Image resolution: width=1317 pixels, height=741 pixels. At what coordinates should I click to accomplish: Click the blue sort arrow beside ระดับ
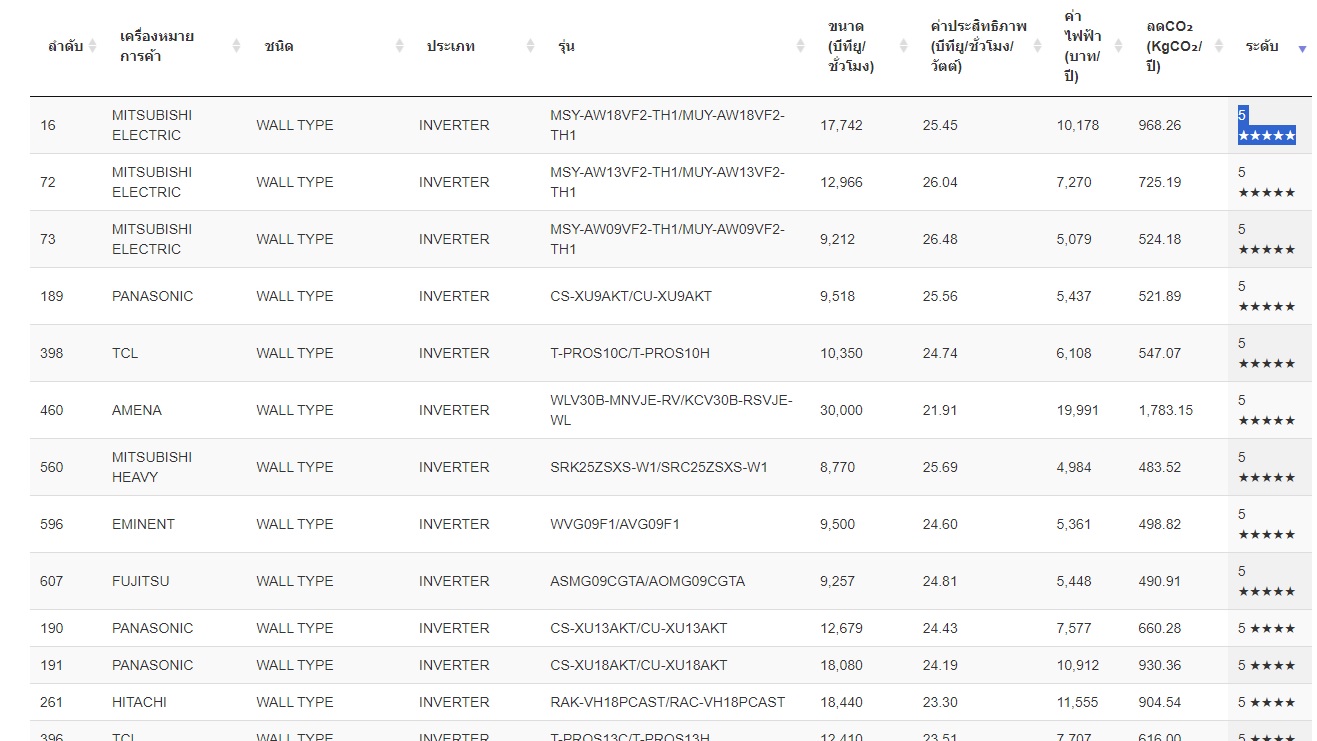point(1302,48)
